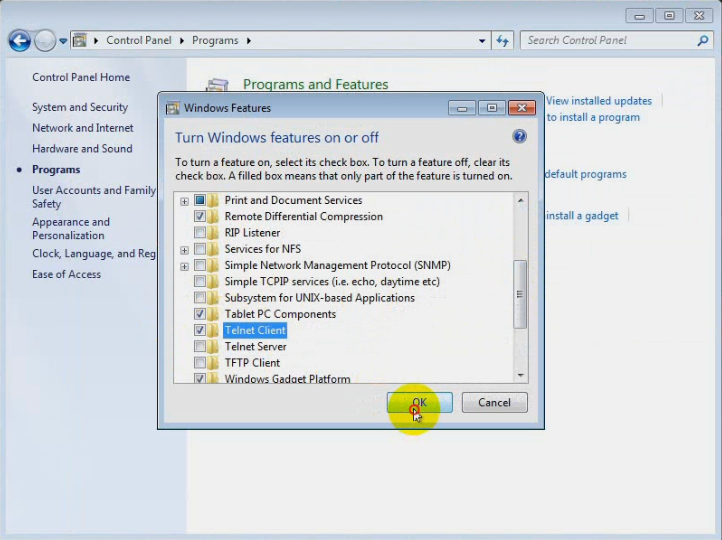This screenshot has height=540, width=722.
Task: Close the Windows Features dialog
Action: pyautogui.click(x=522, y=108)
